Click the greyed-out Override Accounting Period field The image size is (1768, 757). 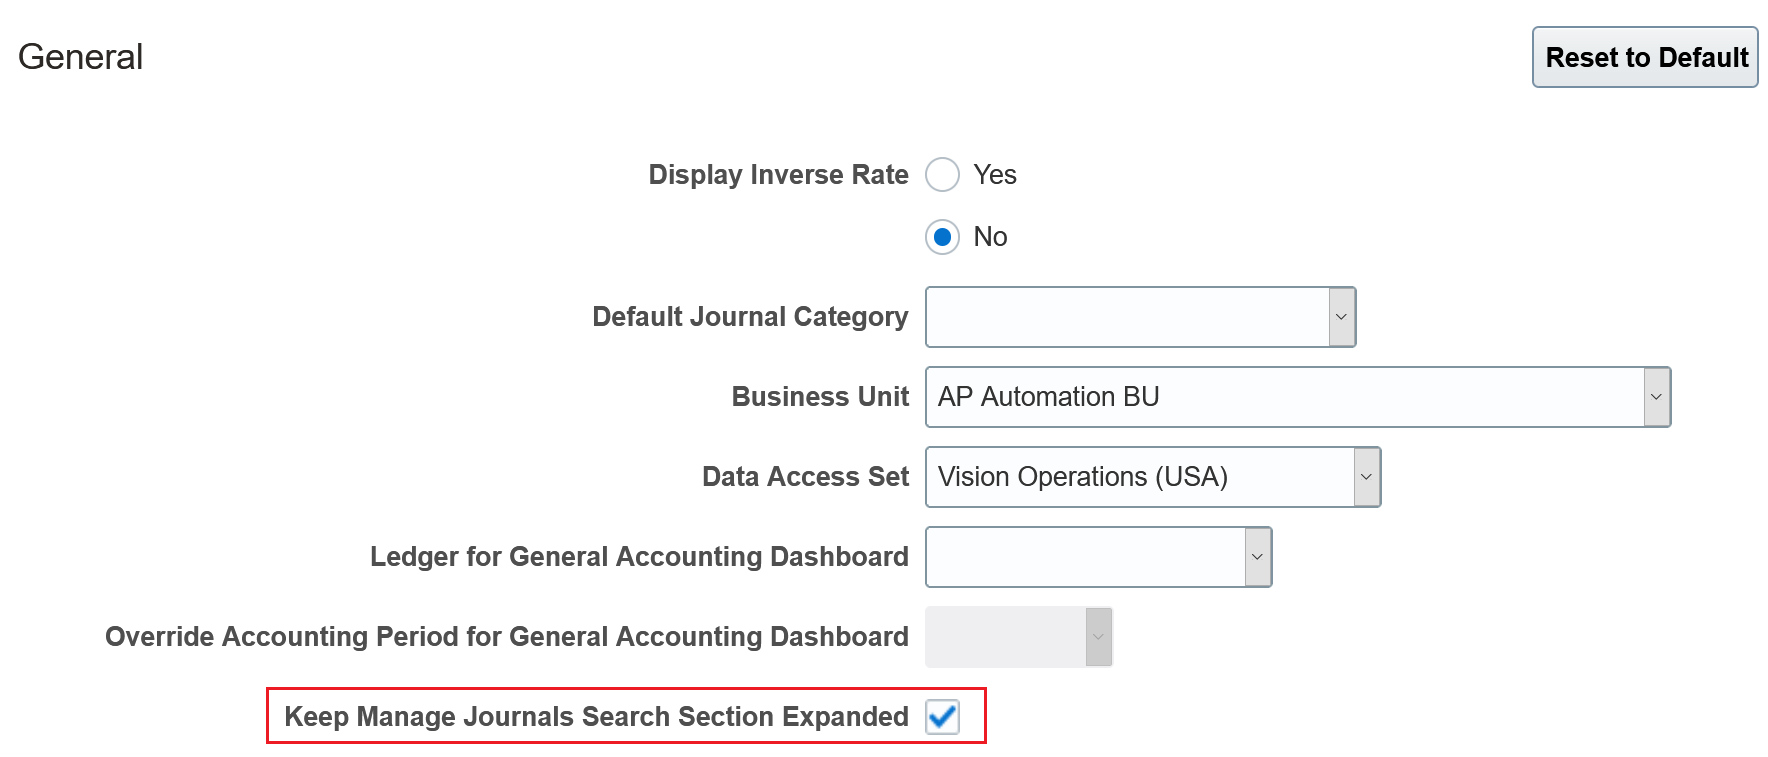pyautogui.click(x=1005, y=637)
